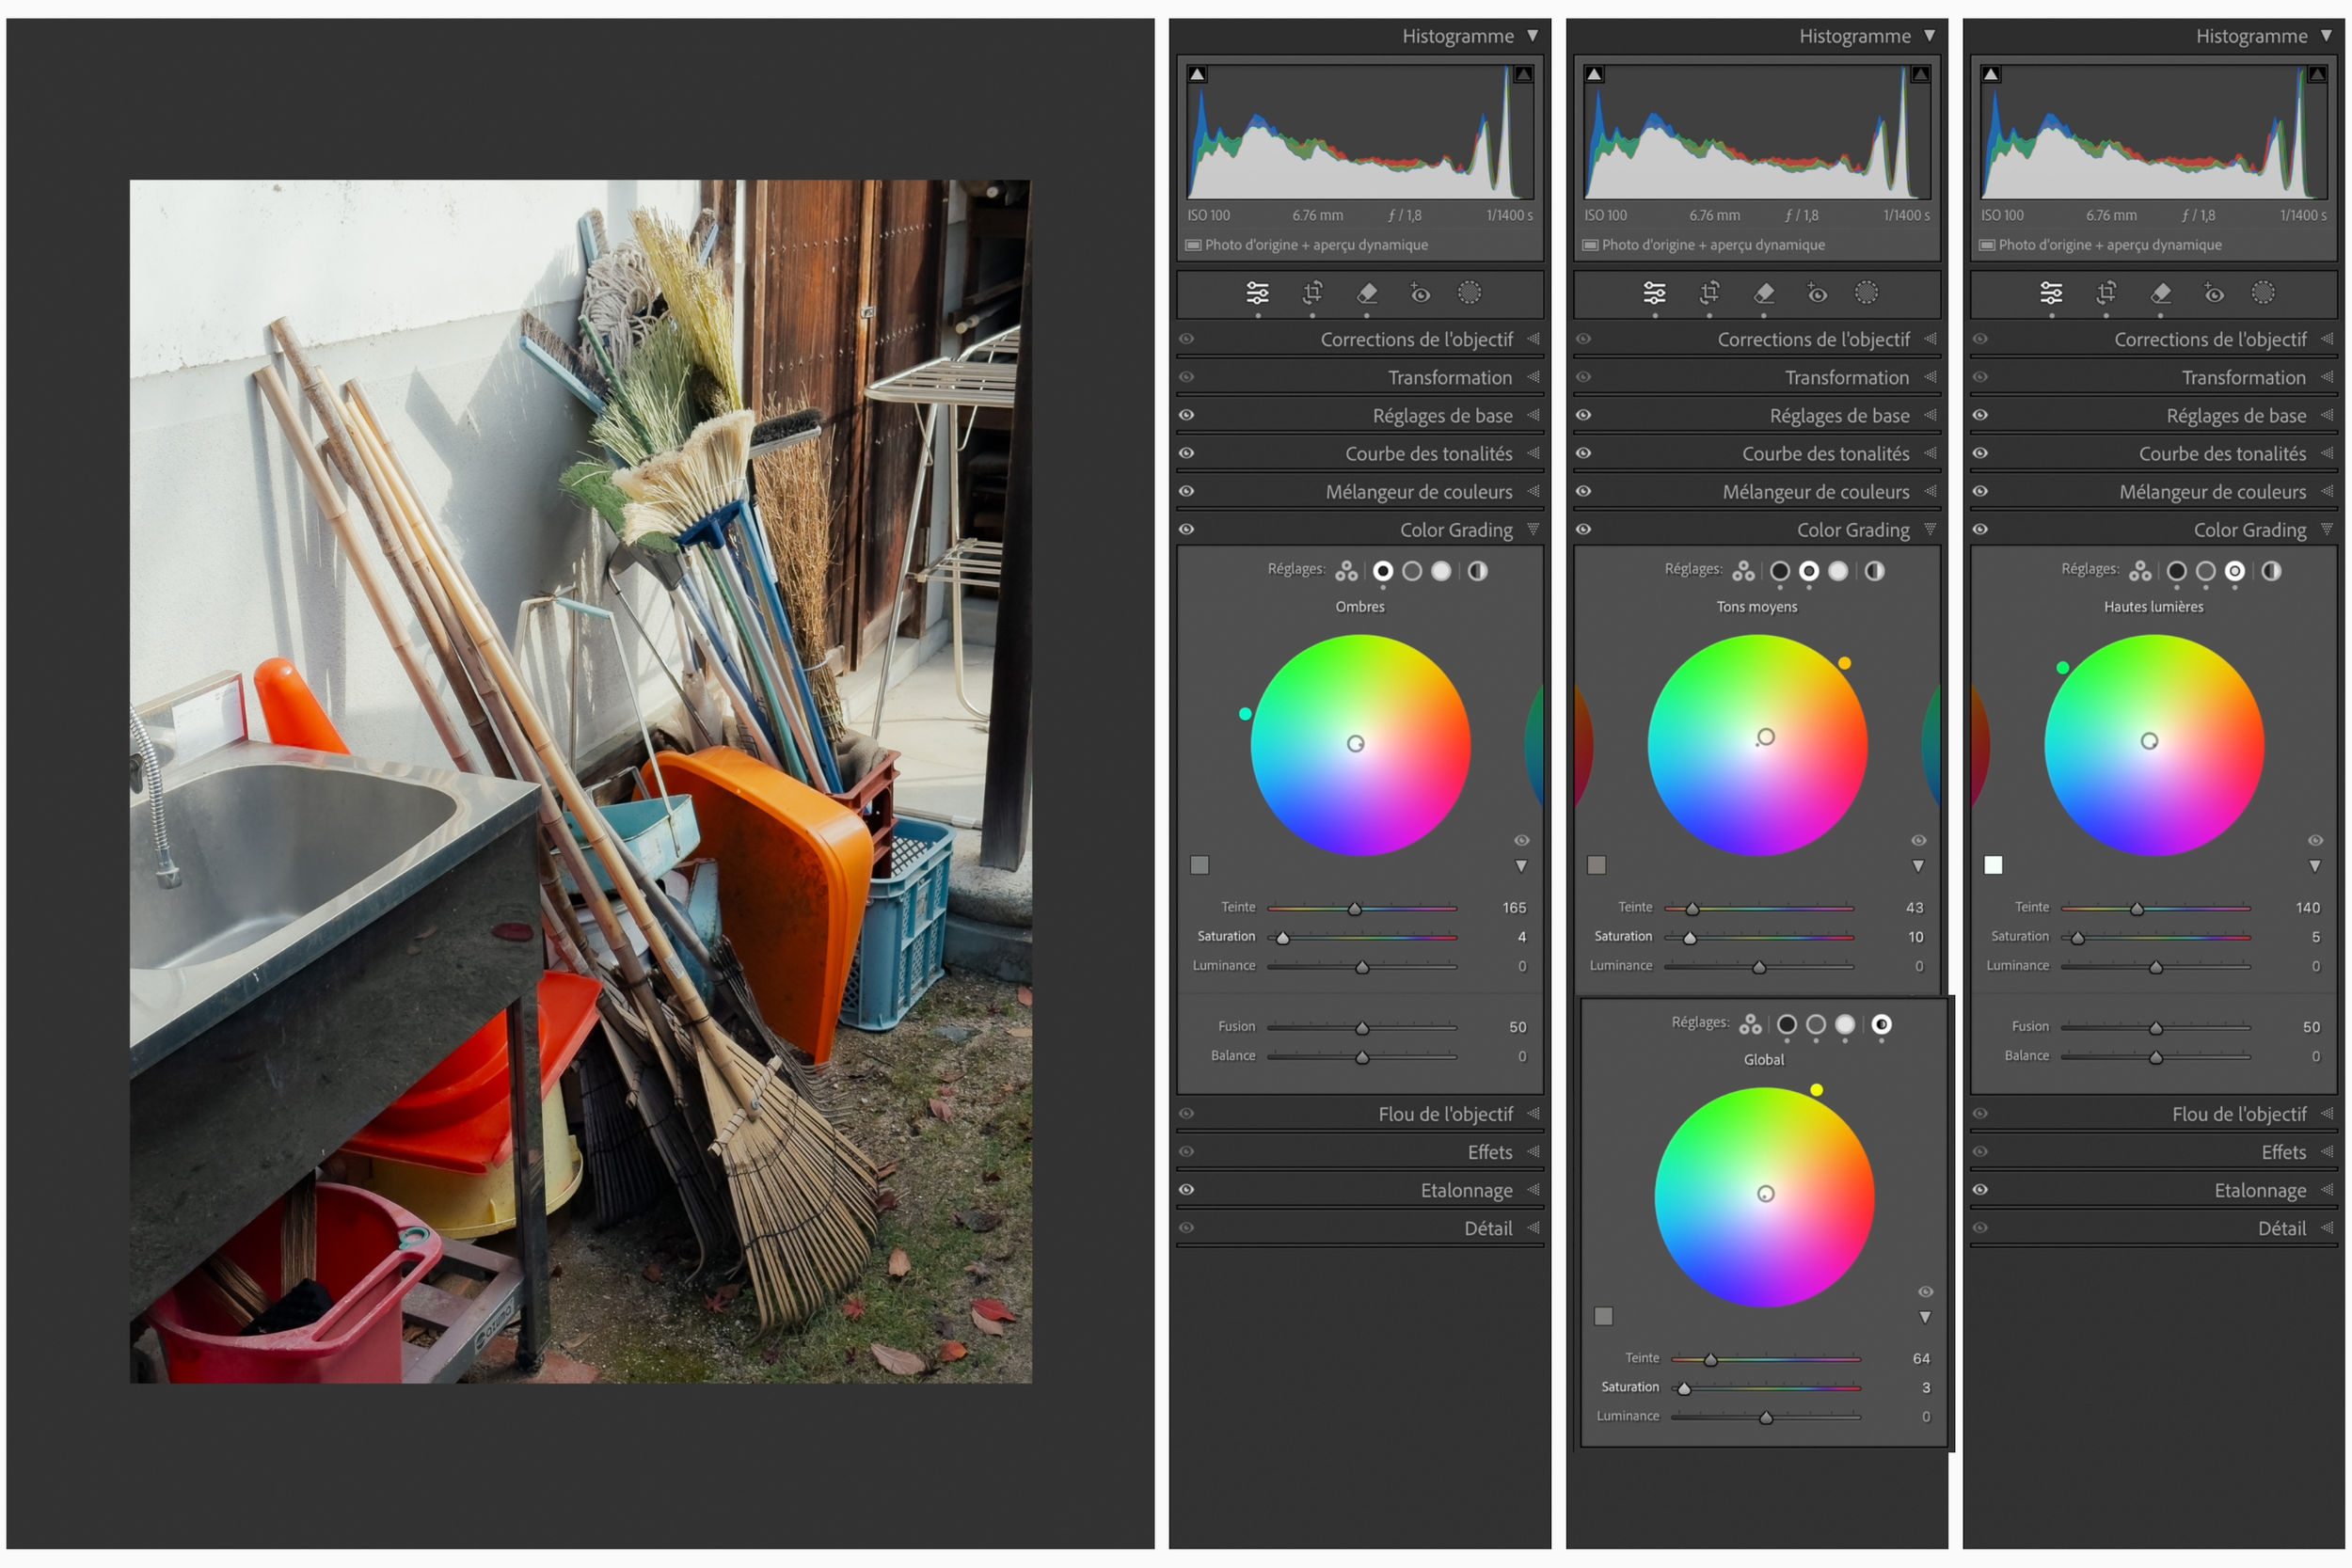
Task: Toggle shadow clipping indicator in left histogram
Action: (x=1197, y=75)
